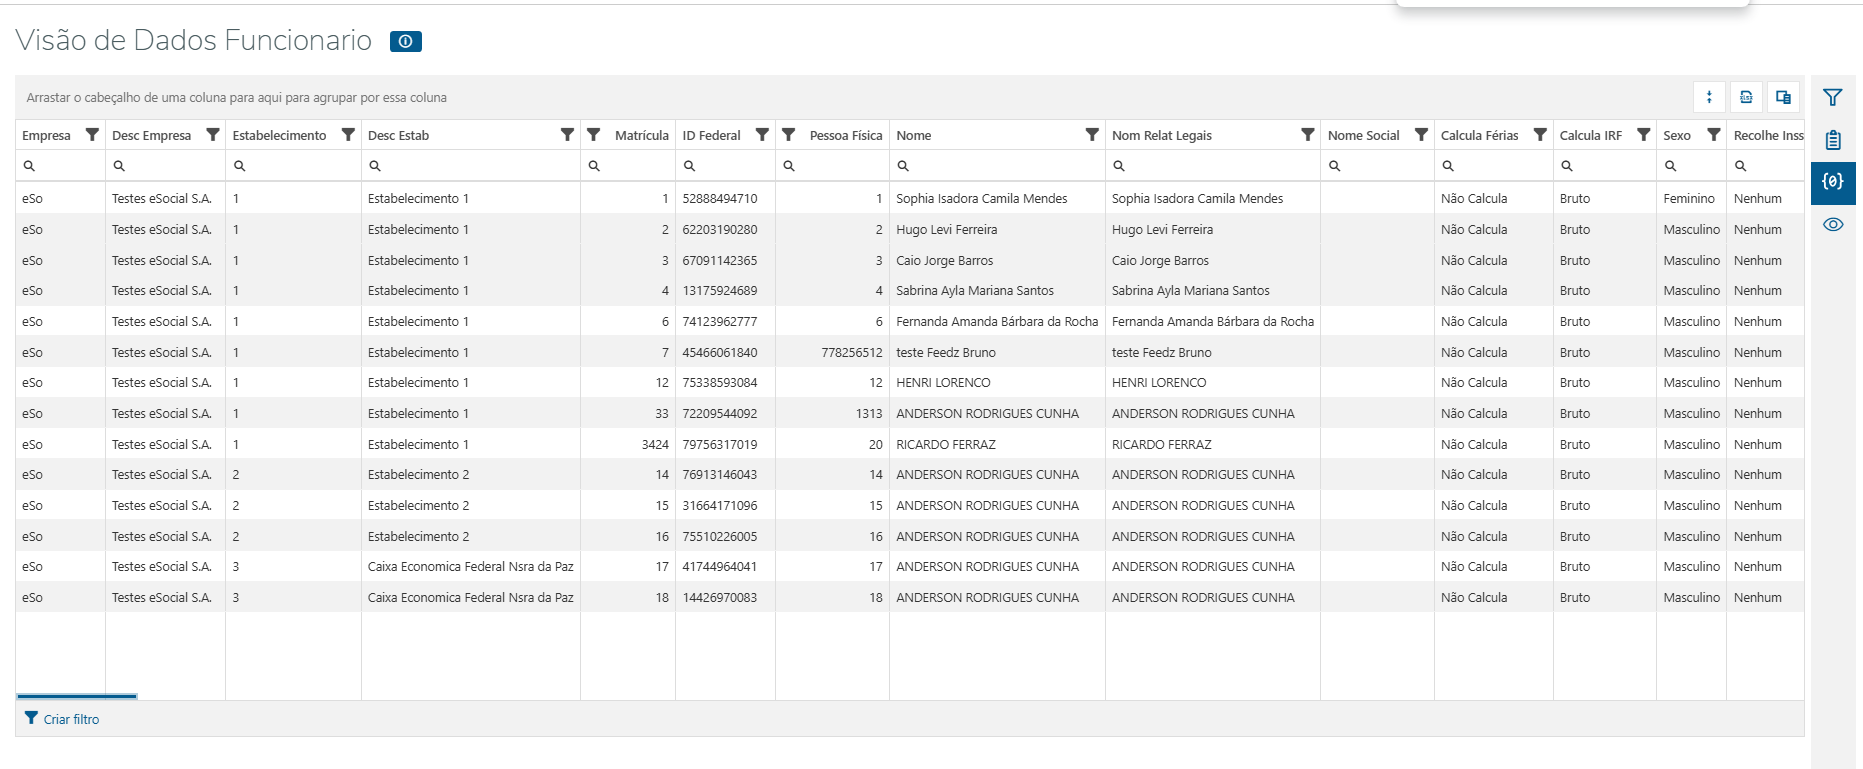The height and width of the screenshot is (769, 1863).
Task: Open the Sexo column filter funnel
Action: click(1713, 135)
